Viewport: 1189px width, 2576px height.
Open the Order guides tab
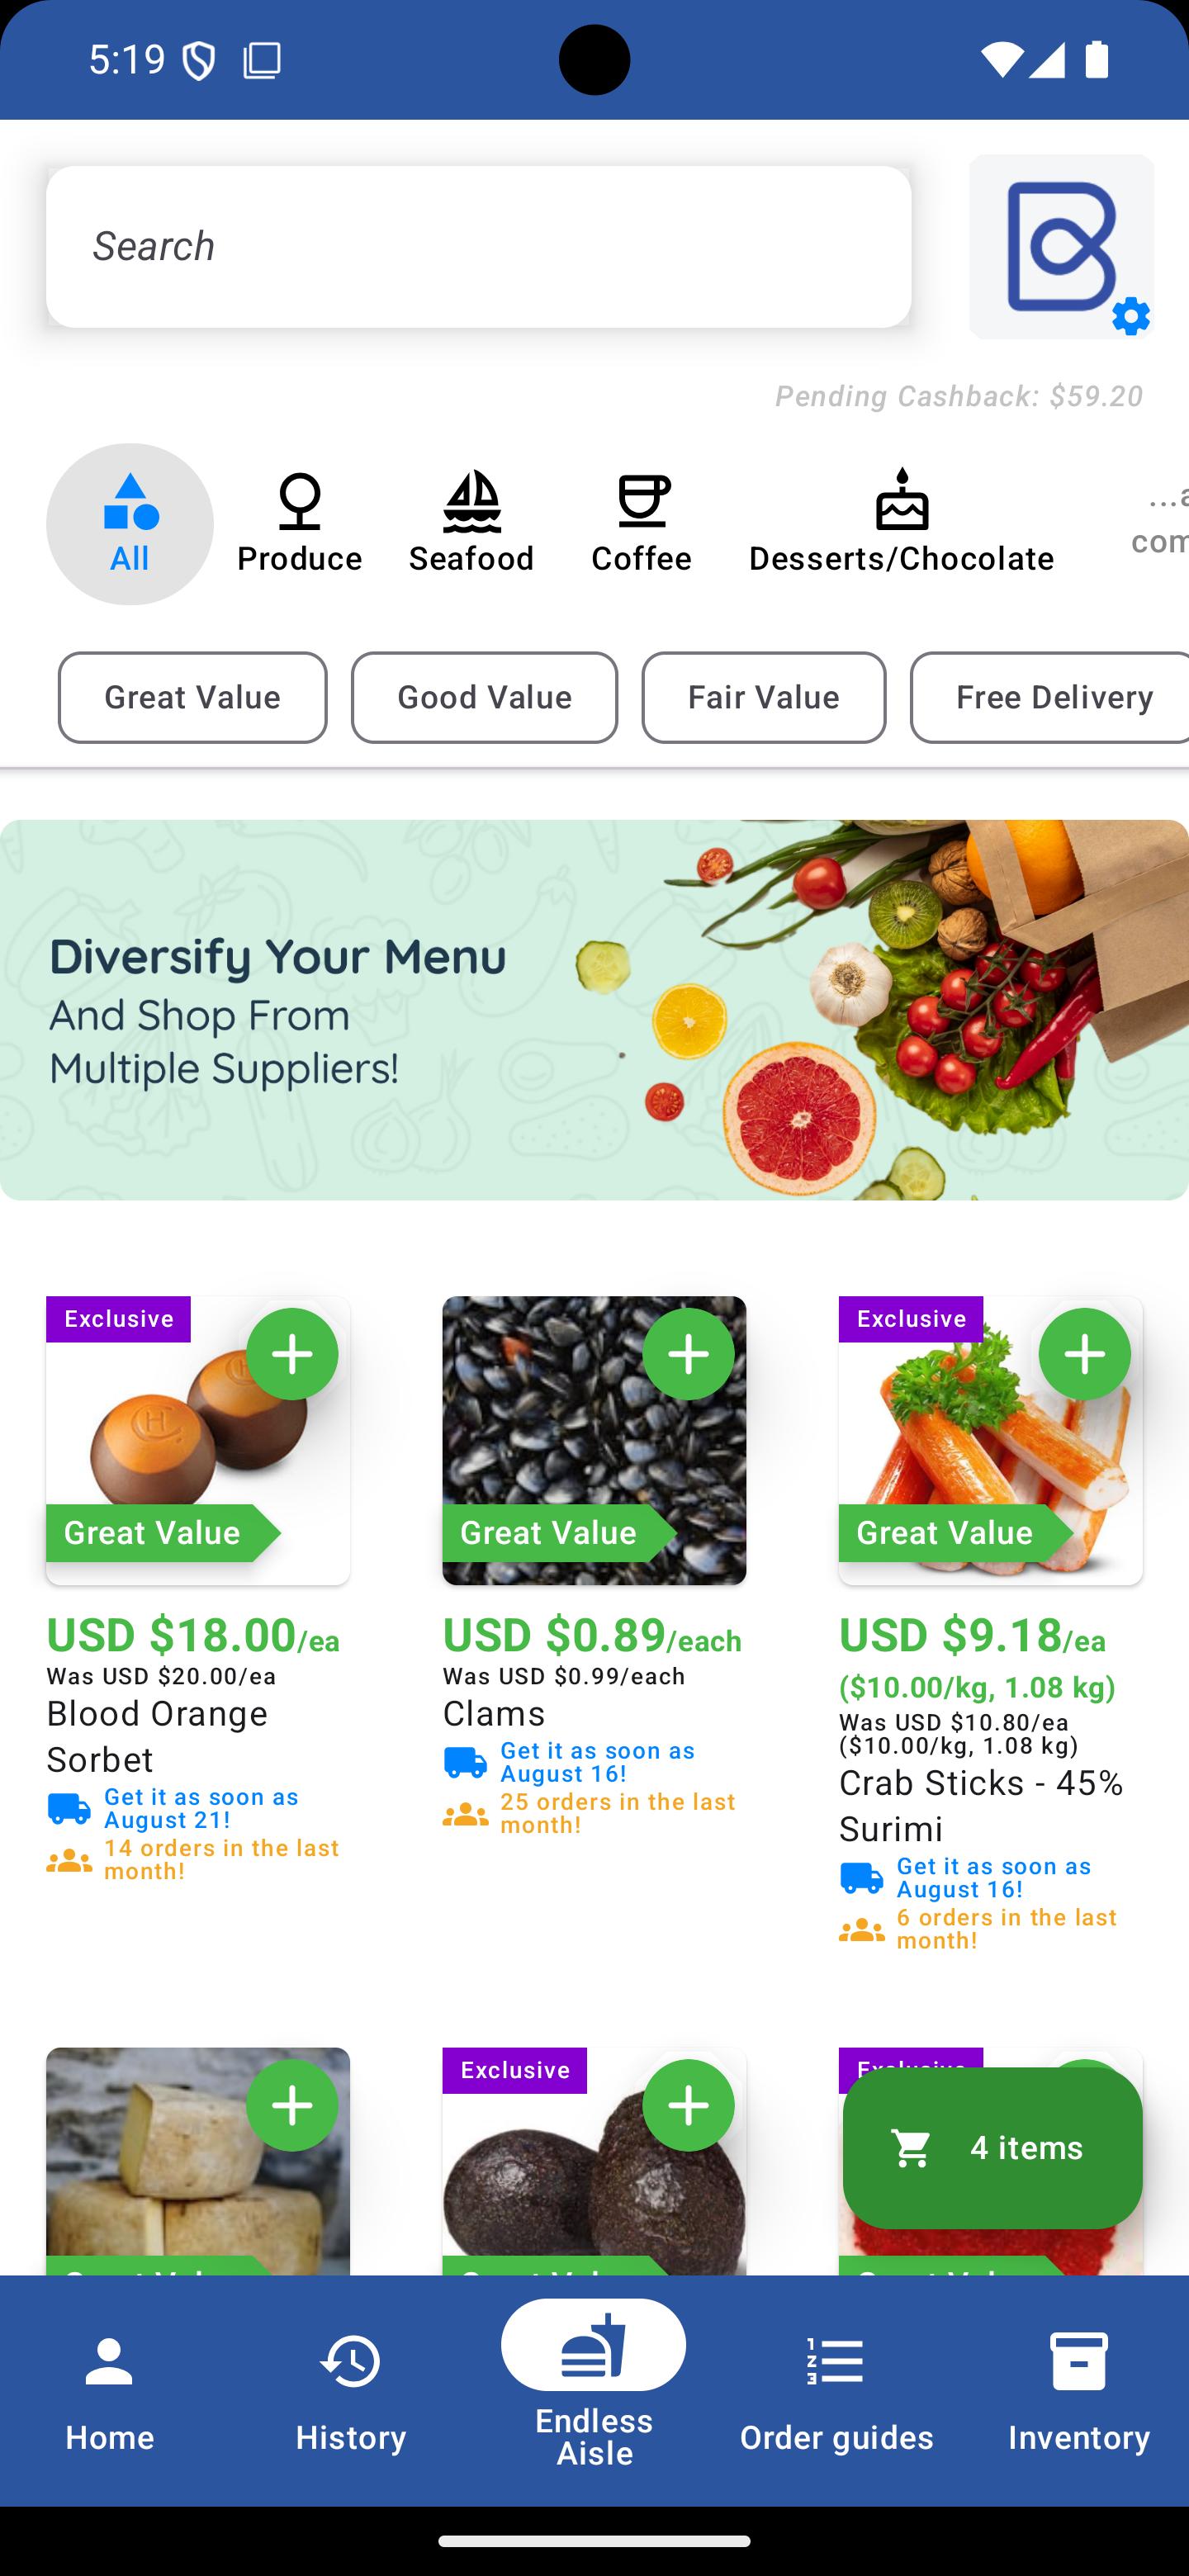(x=836, y=2392)
